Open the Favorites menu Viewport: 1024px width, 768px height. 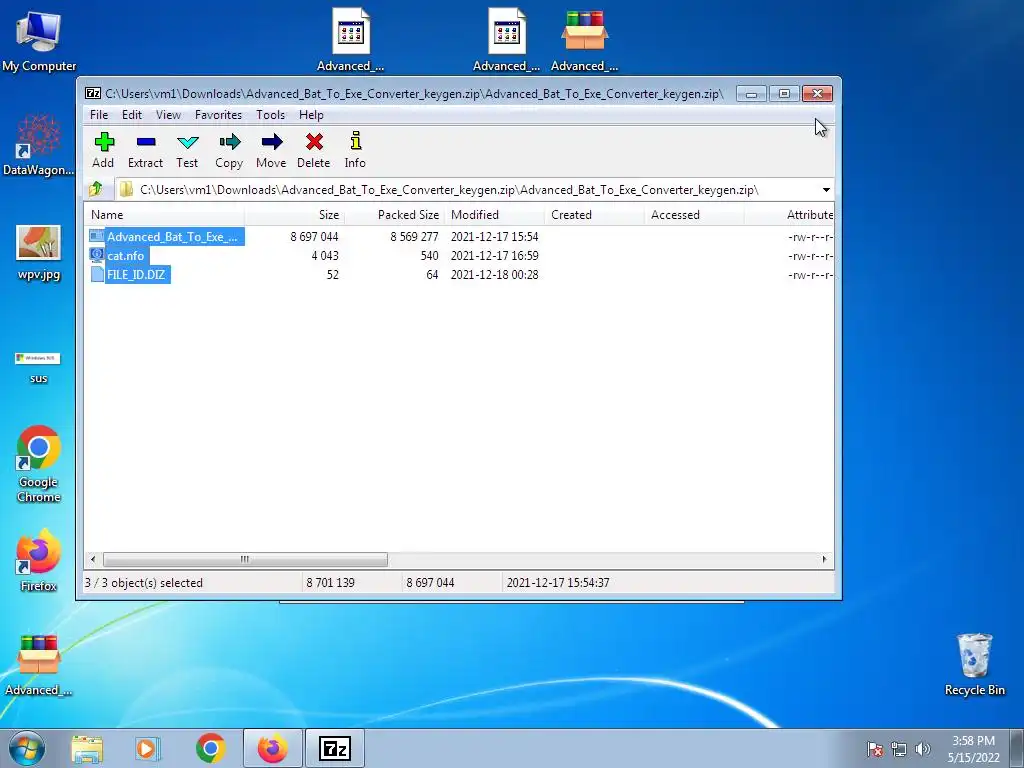[x=218, y=115]
